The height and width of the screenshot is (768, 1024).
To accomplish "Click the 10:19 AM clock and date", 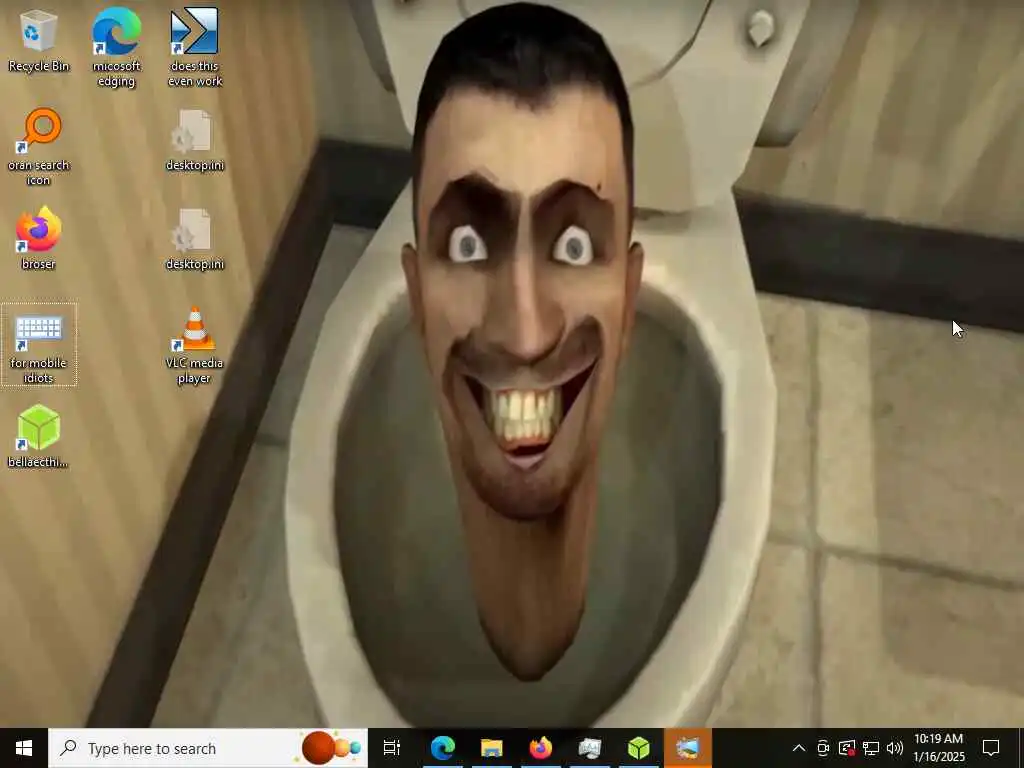I will (x=938, y=748).
